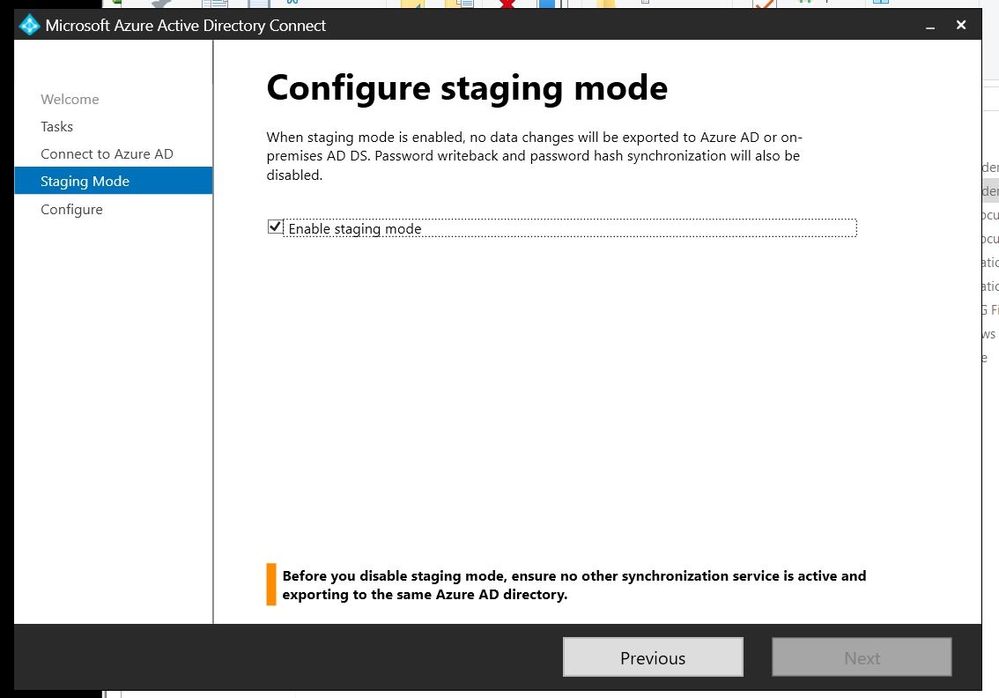This screenshot has height=698, width=999.
Task: Click the red X icon on the background toolbar
Action: [x=507, y=4]
